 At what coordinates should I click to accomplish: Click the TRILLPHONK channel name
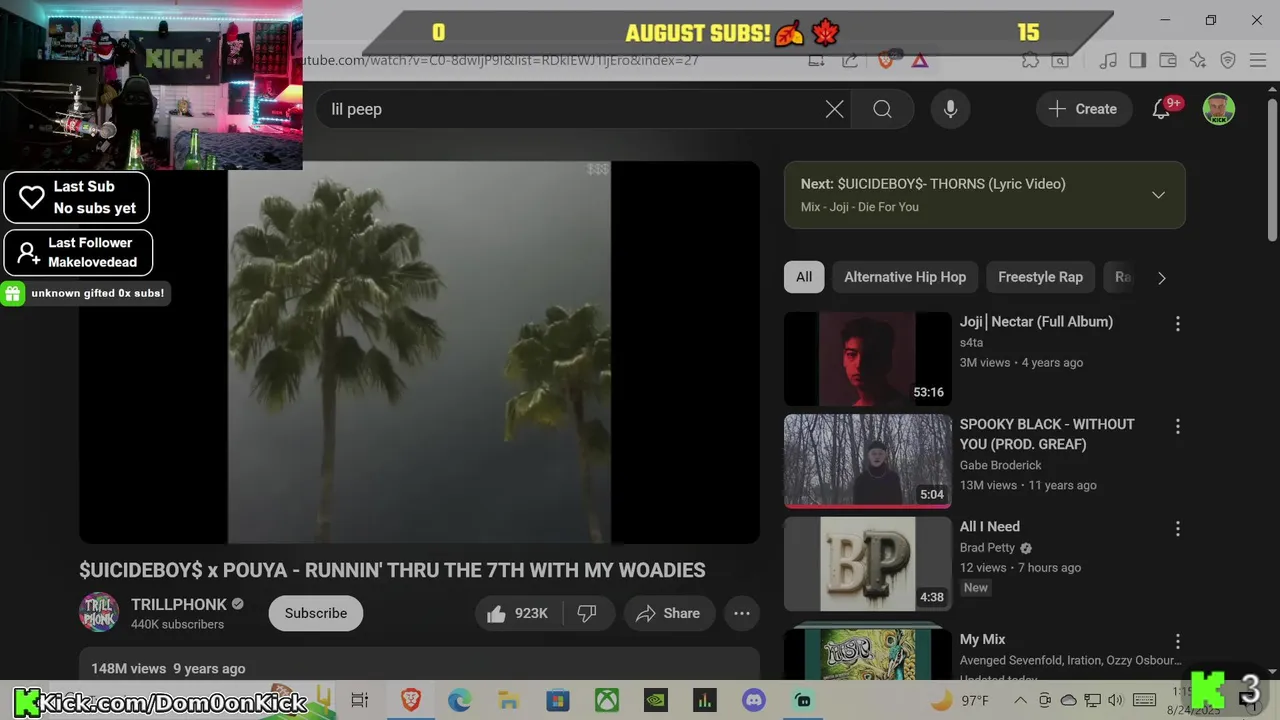pos(179,604)
